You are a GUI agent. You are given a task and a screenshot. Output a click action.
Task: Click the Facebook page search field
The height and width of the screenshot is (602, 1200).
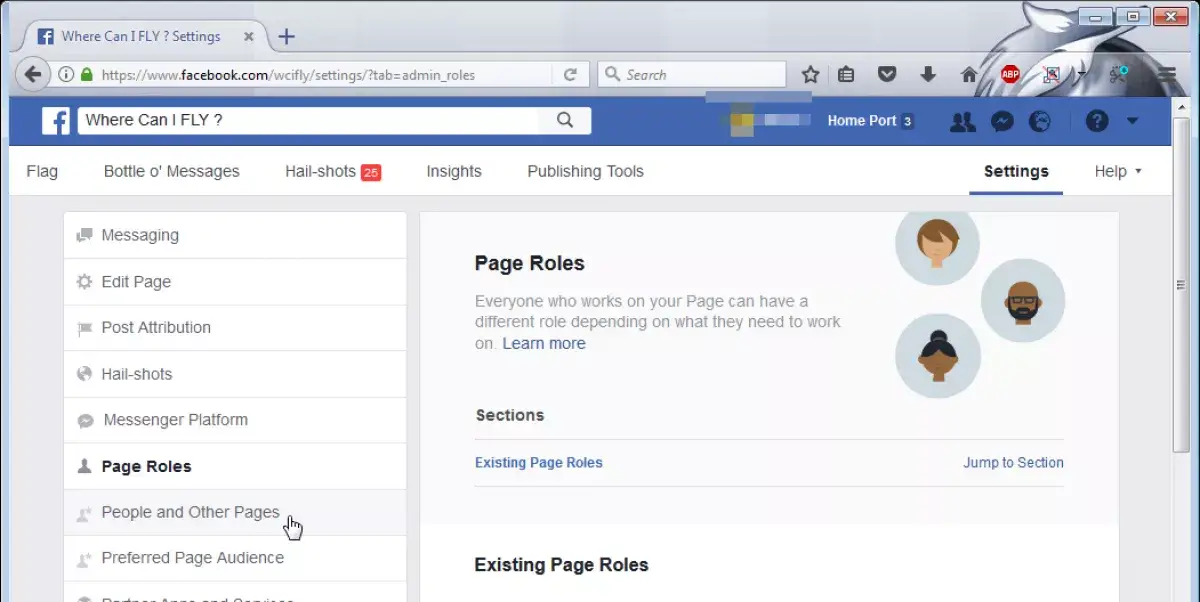[309, 121]
